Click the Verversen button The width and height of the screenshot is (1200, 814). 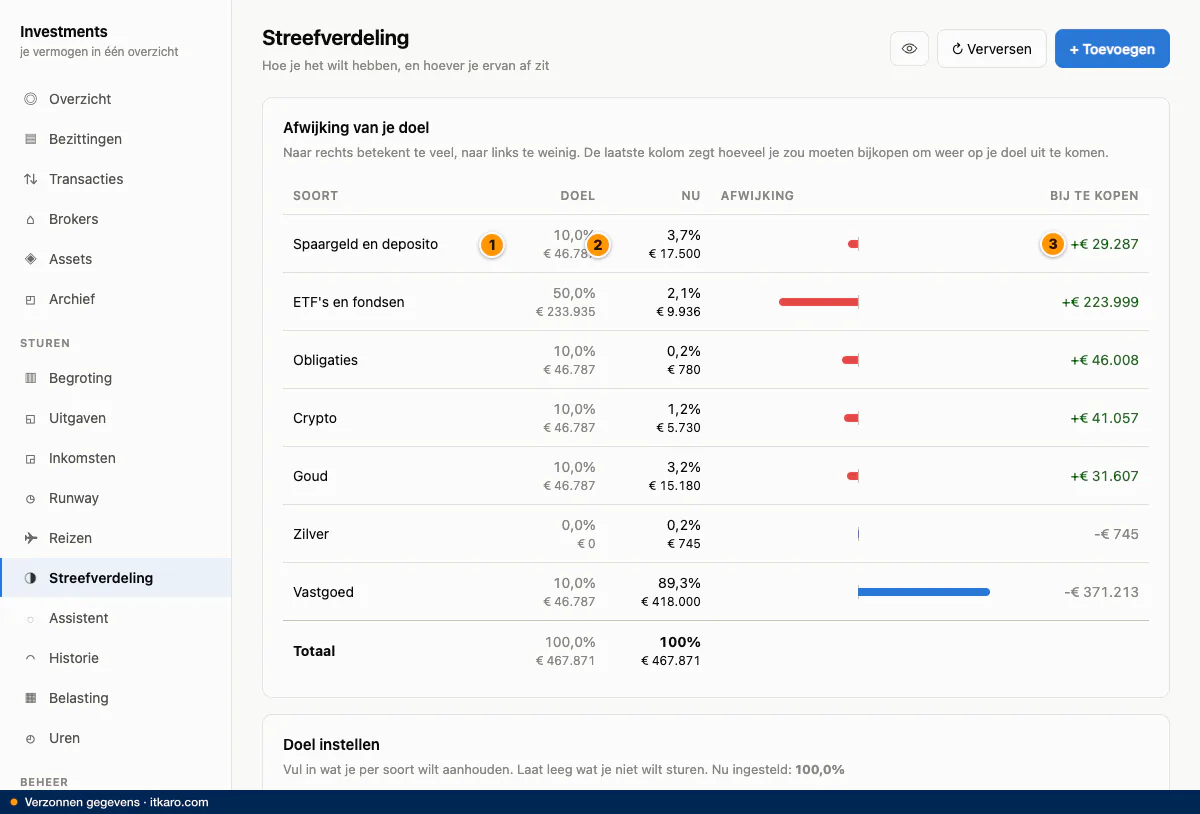point(991,48)
